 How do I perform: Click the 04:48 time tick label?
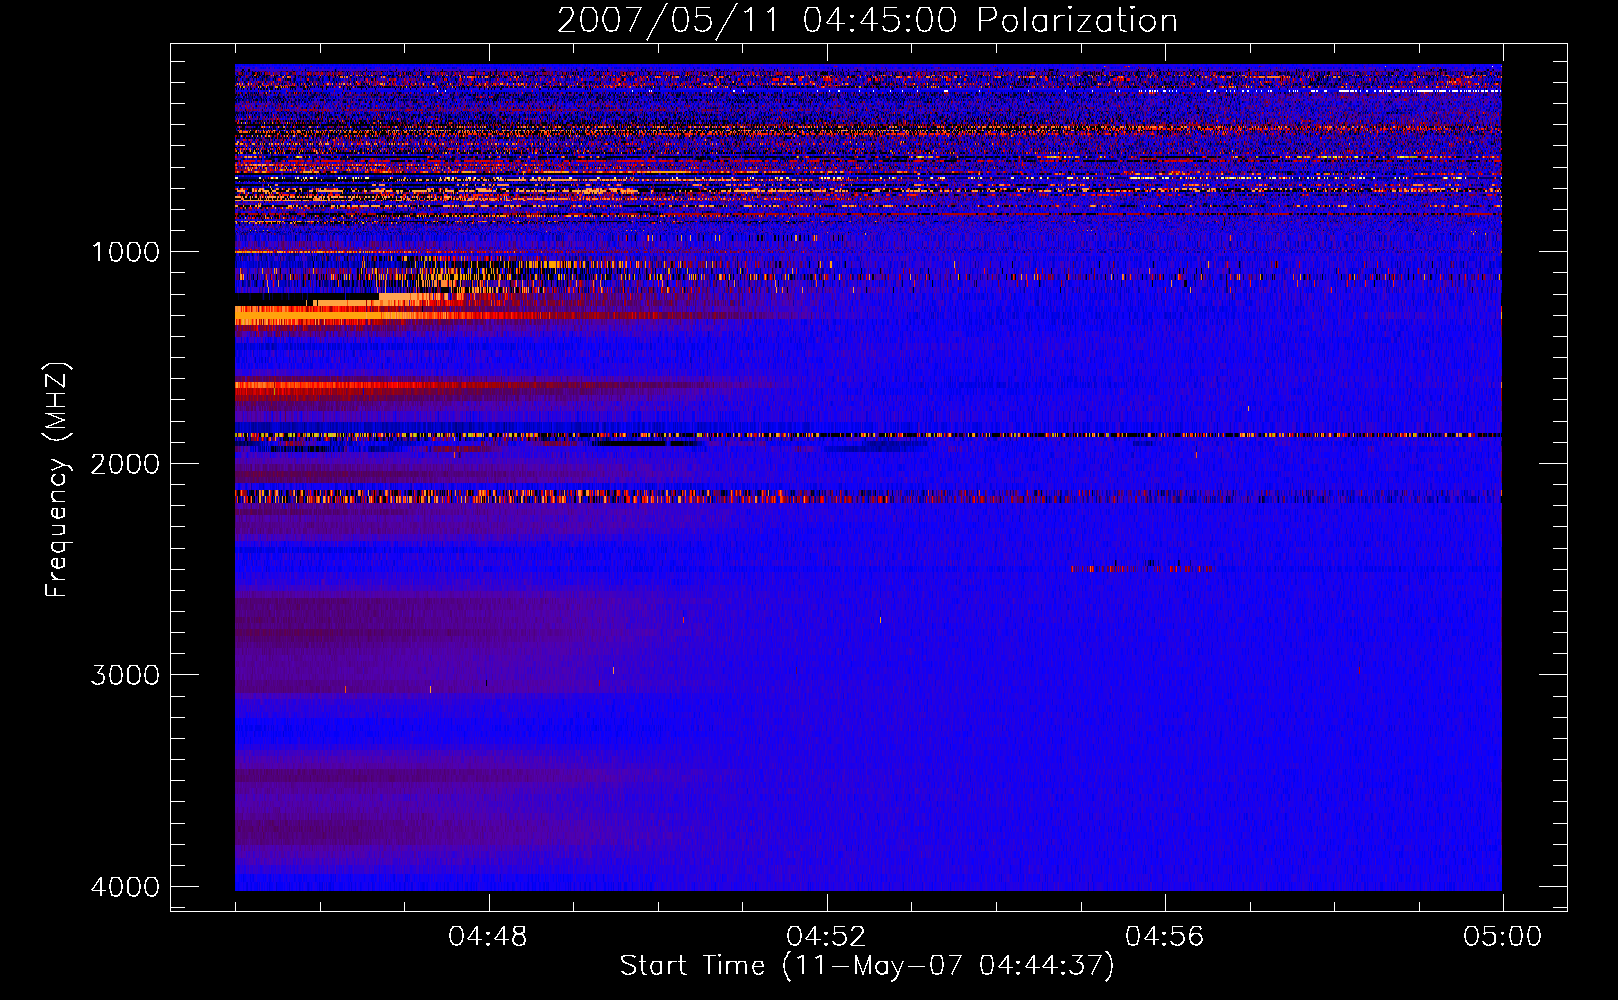click(488, 937)
